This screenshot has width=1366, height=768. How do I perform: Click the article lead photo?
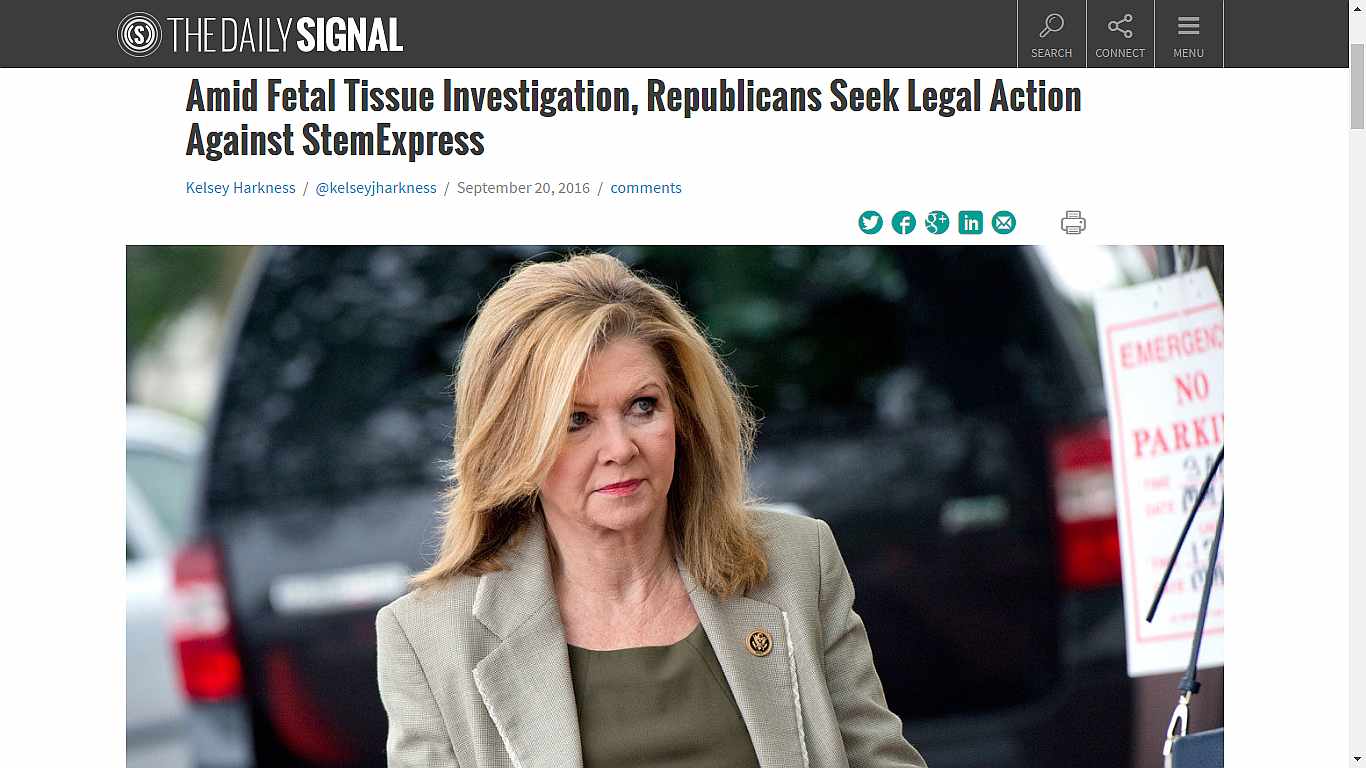[675, 506]
